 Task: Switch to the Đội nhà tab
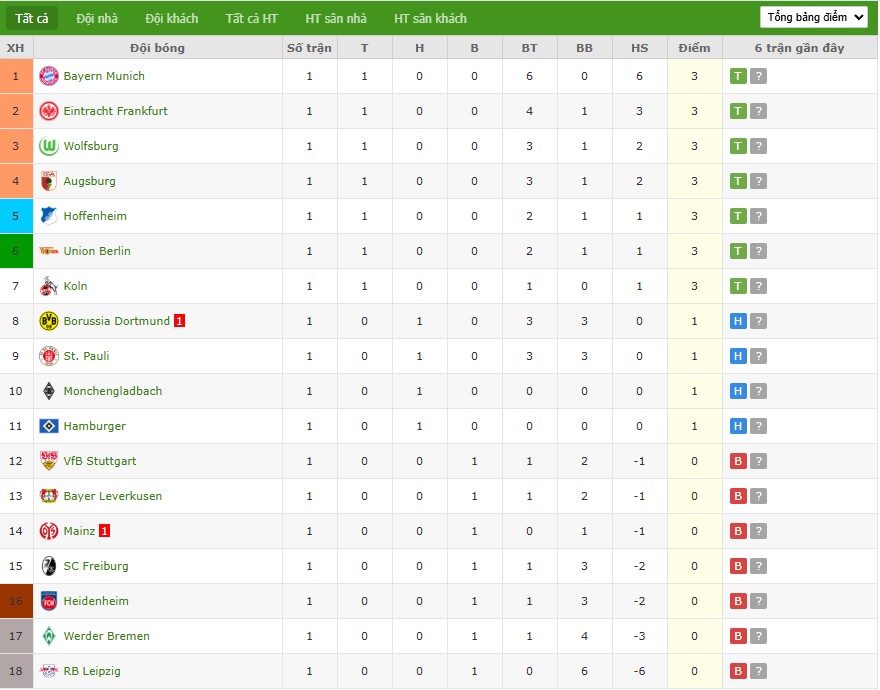point(97,18)
